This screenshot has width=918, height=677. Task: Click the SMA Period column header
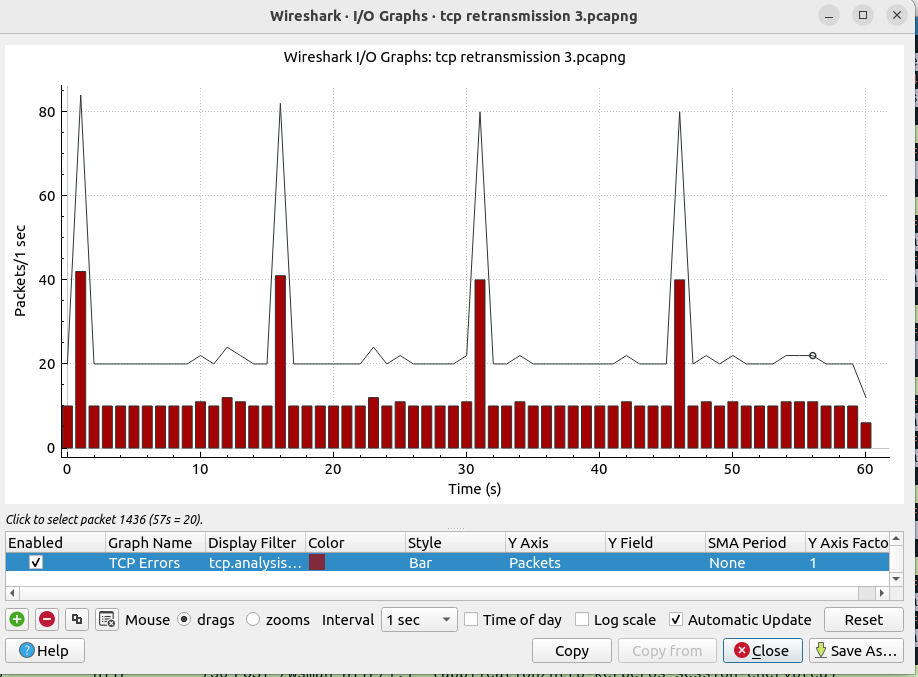[x=755, y=542]
